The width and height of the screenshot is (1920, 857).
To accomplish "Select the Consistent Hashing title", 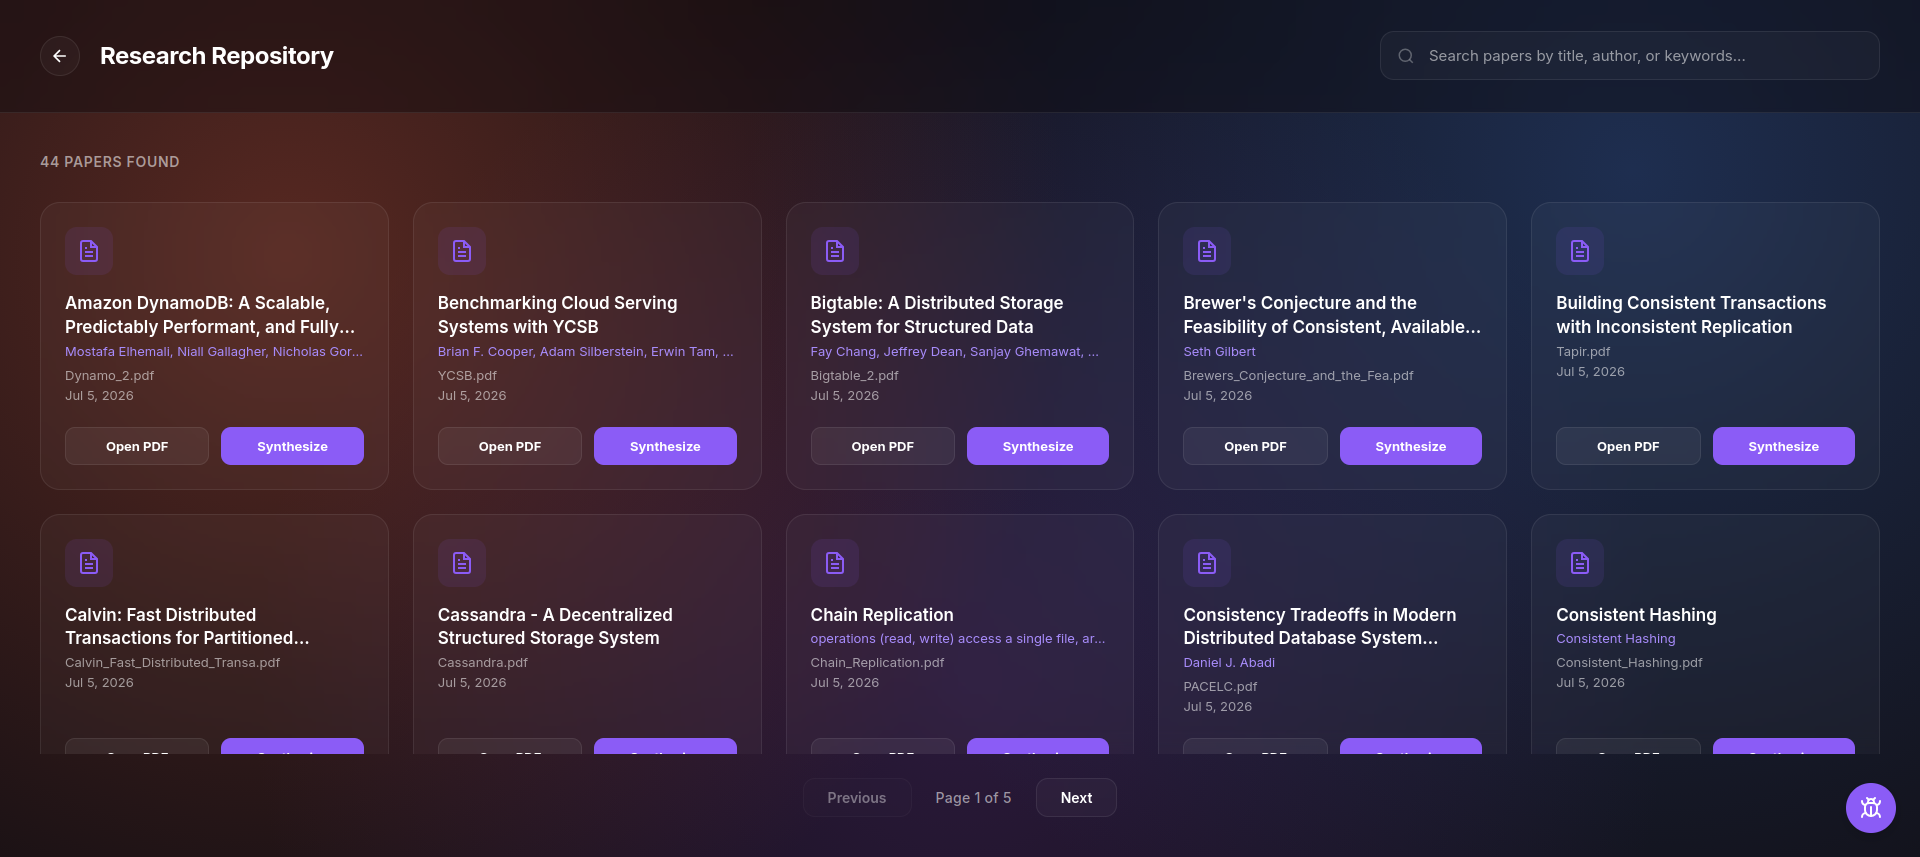I will (x=1636, y=615).
